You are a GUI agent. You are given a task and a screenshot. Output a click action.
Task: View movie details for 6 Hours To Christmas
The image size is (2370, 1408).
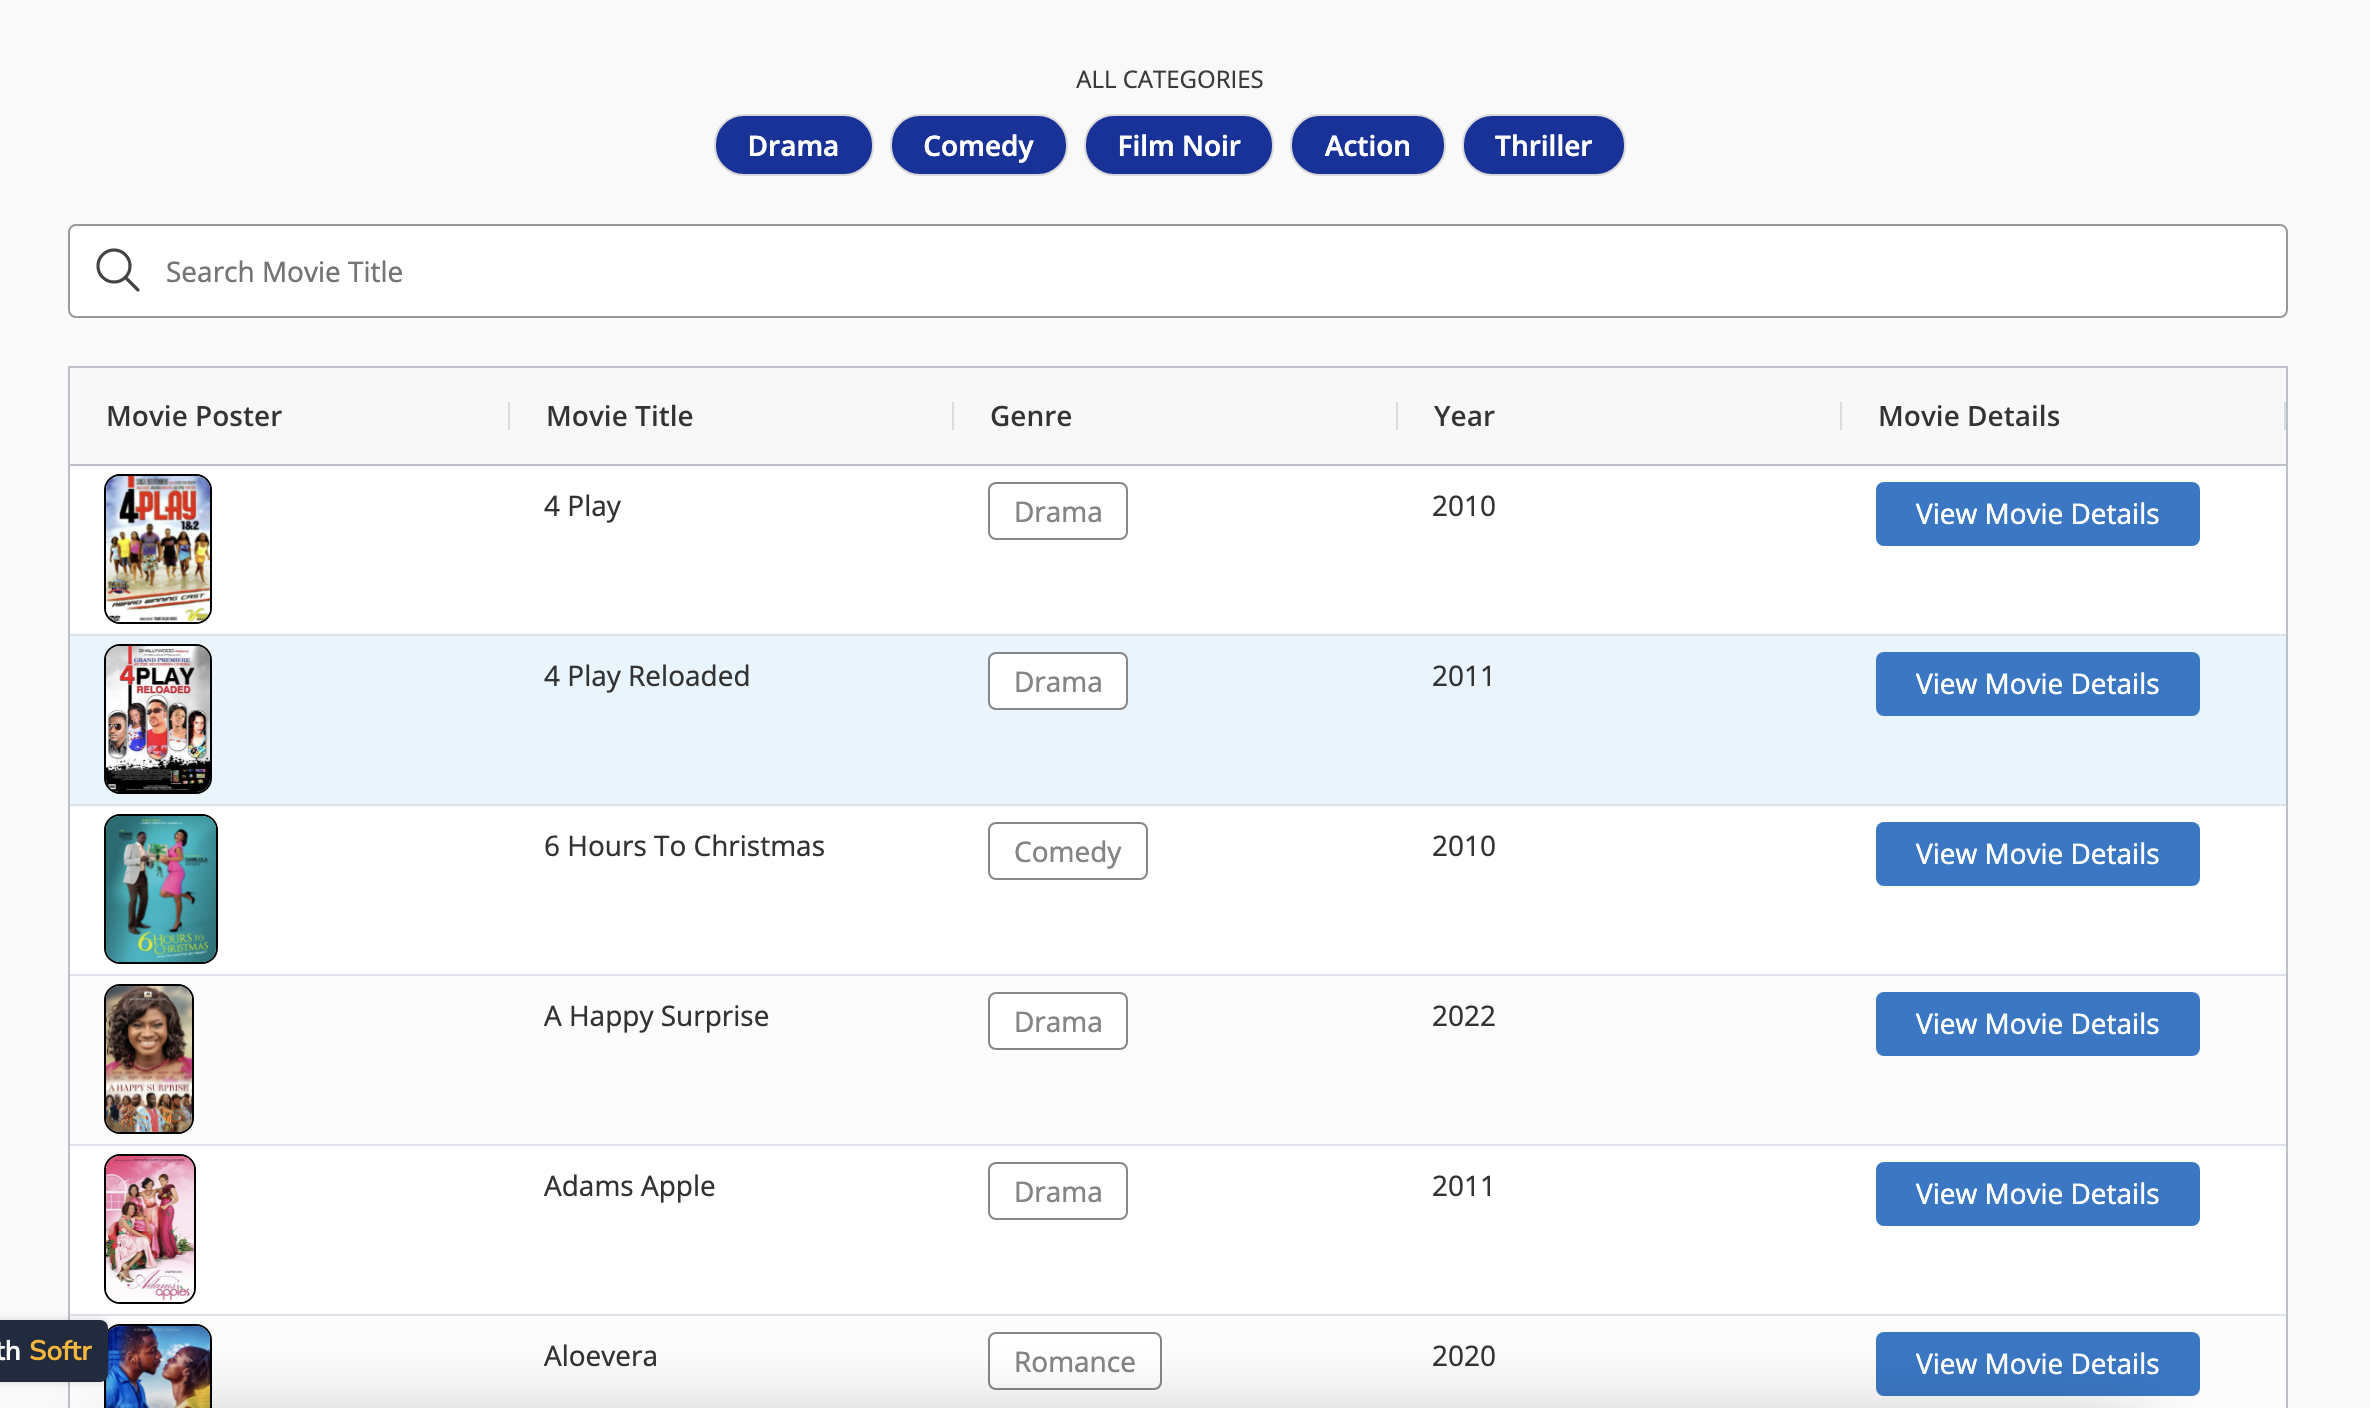(2036, 853)
